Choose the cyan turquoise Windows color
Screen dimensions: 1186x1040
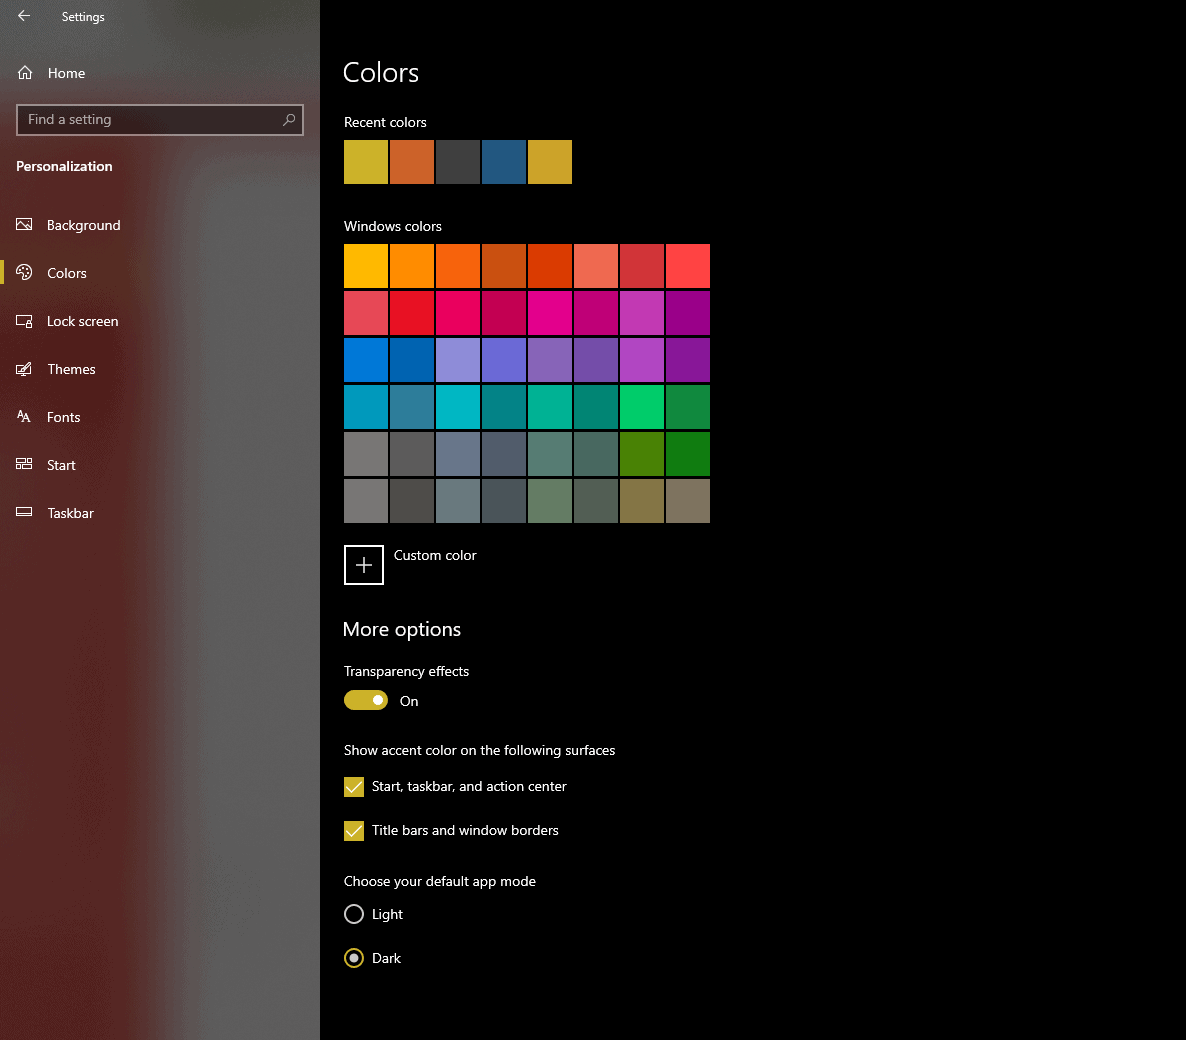pyautogui.click(x=458, y=406)
